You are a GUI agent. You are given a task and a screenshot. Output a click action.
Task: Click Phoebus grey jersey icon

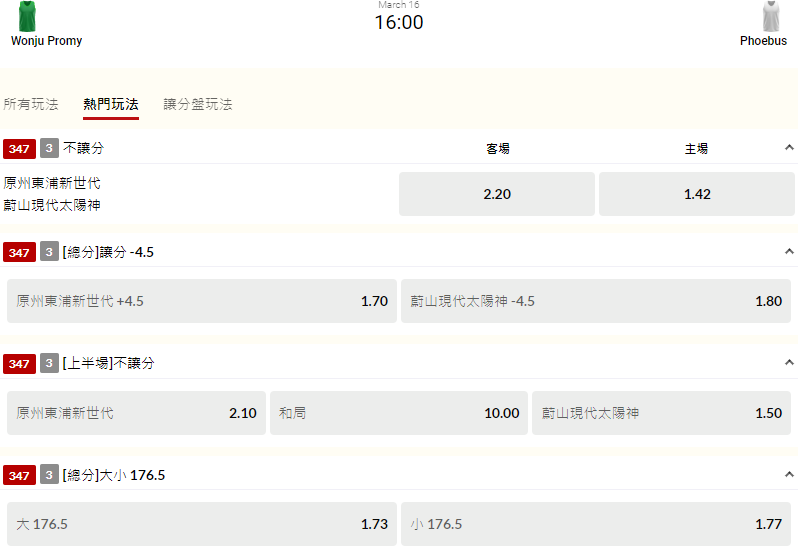pyautogui.click(x=771, y=15)
